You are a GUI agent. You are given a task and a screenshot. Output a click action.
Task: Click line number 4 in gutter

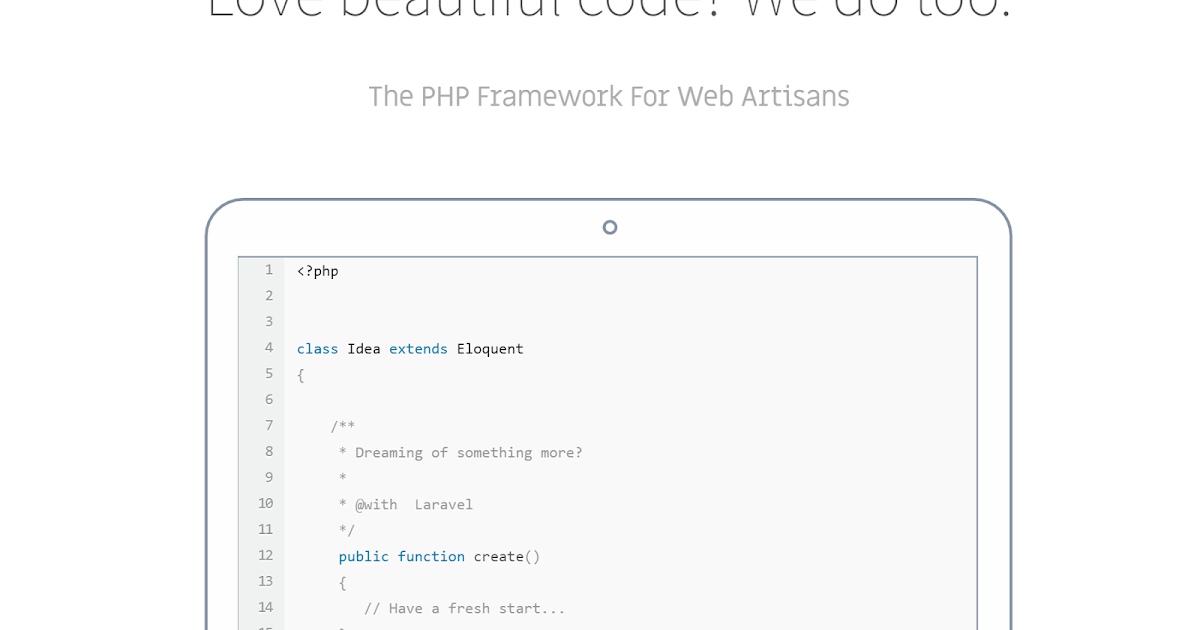pos(269,348)
